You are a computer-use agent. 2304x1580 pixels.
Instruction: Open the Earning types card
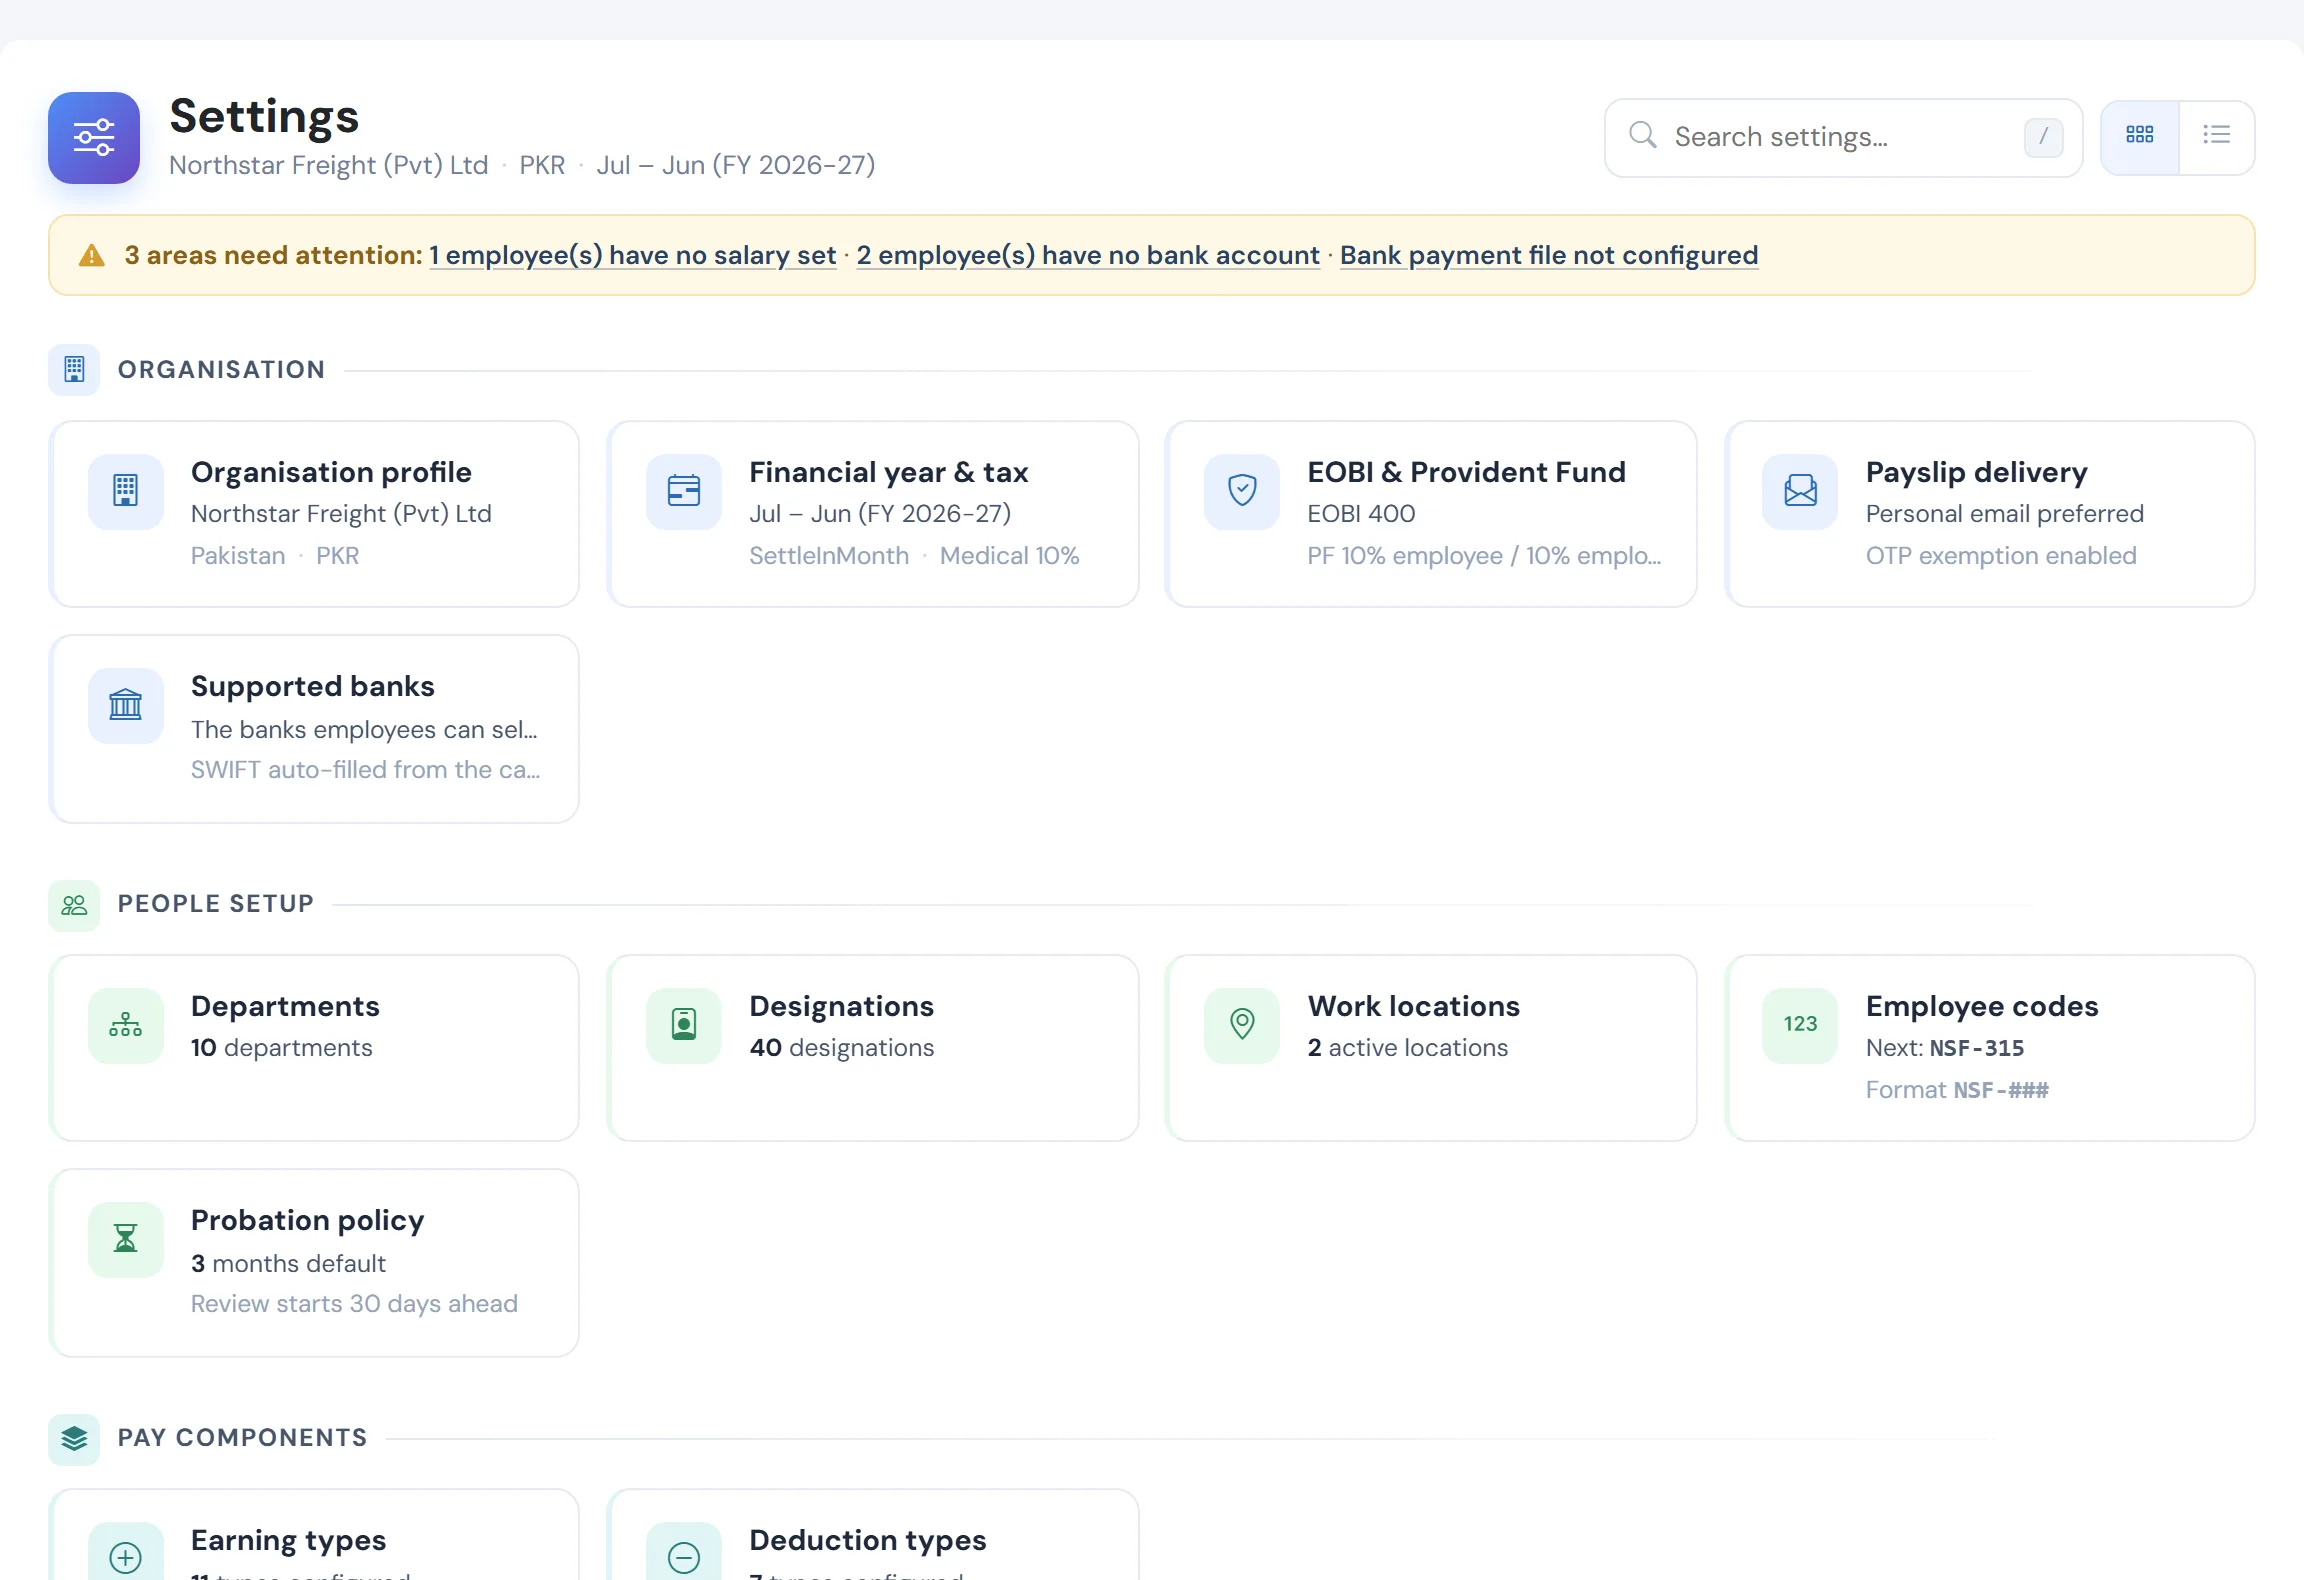point(314,1535)
